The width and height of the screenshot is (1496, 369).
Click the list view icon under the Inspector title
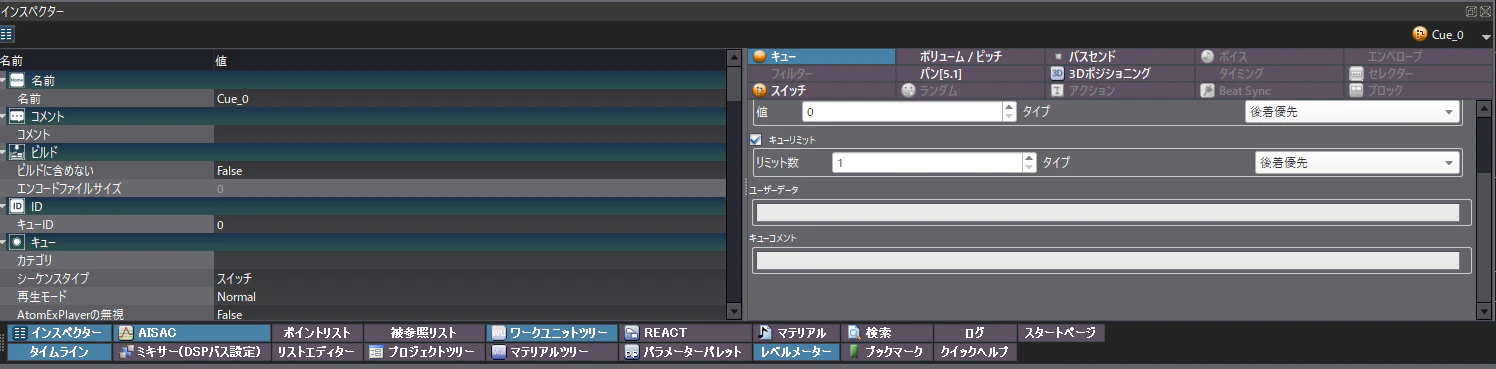point(7,33)
